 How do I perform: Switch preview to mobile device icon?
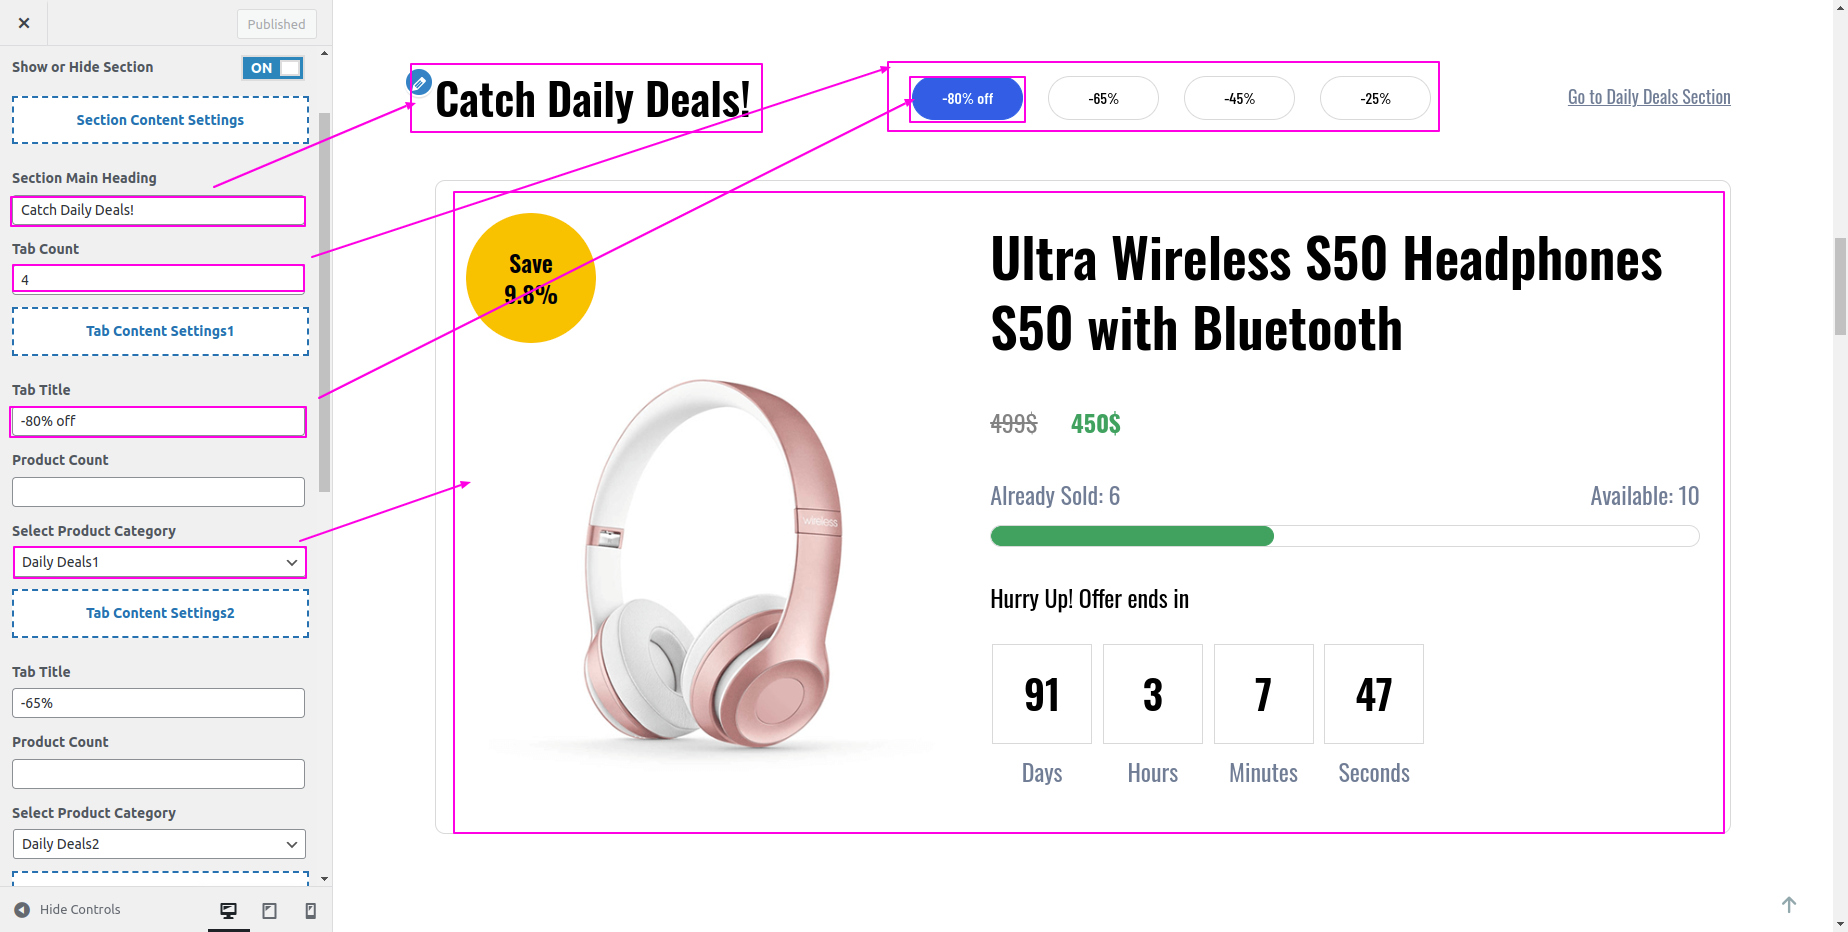click(x=310, y=910)
